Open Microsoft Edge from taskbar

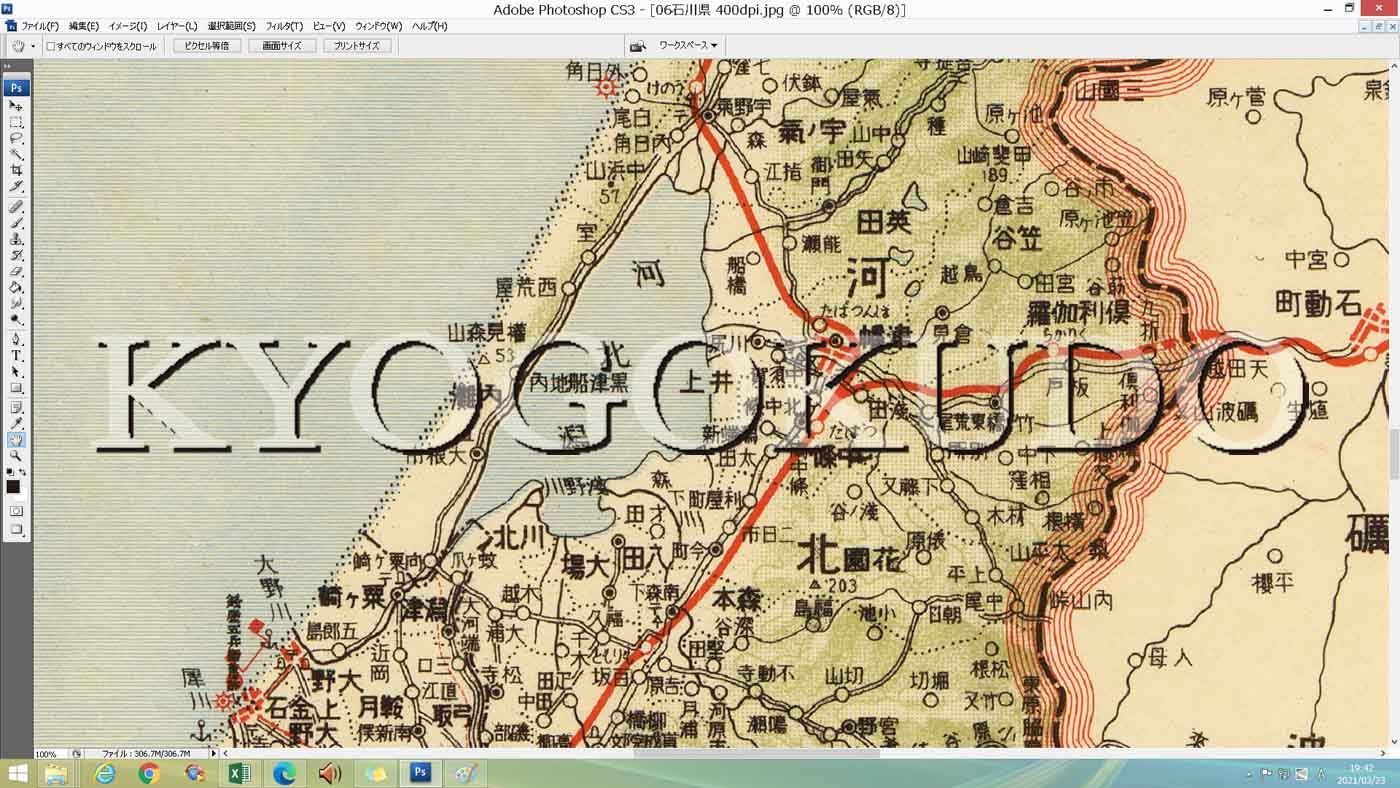[x=284, y=773]
